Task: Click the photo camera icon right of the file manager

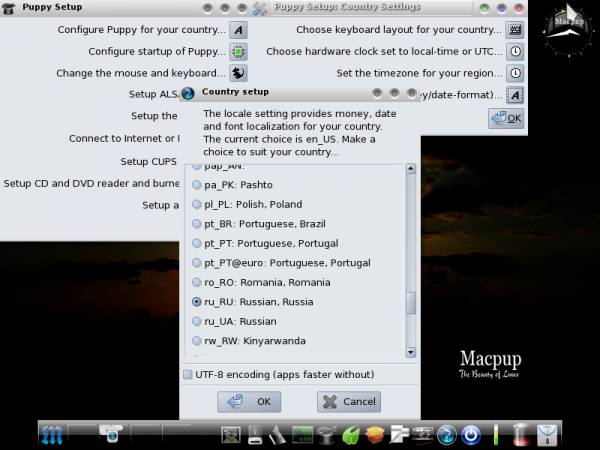Action: (423, 435)
